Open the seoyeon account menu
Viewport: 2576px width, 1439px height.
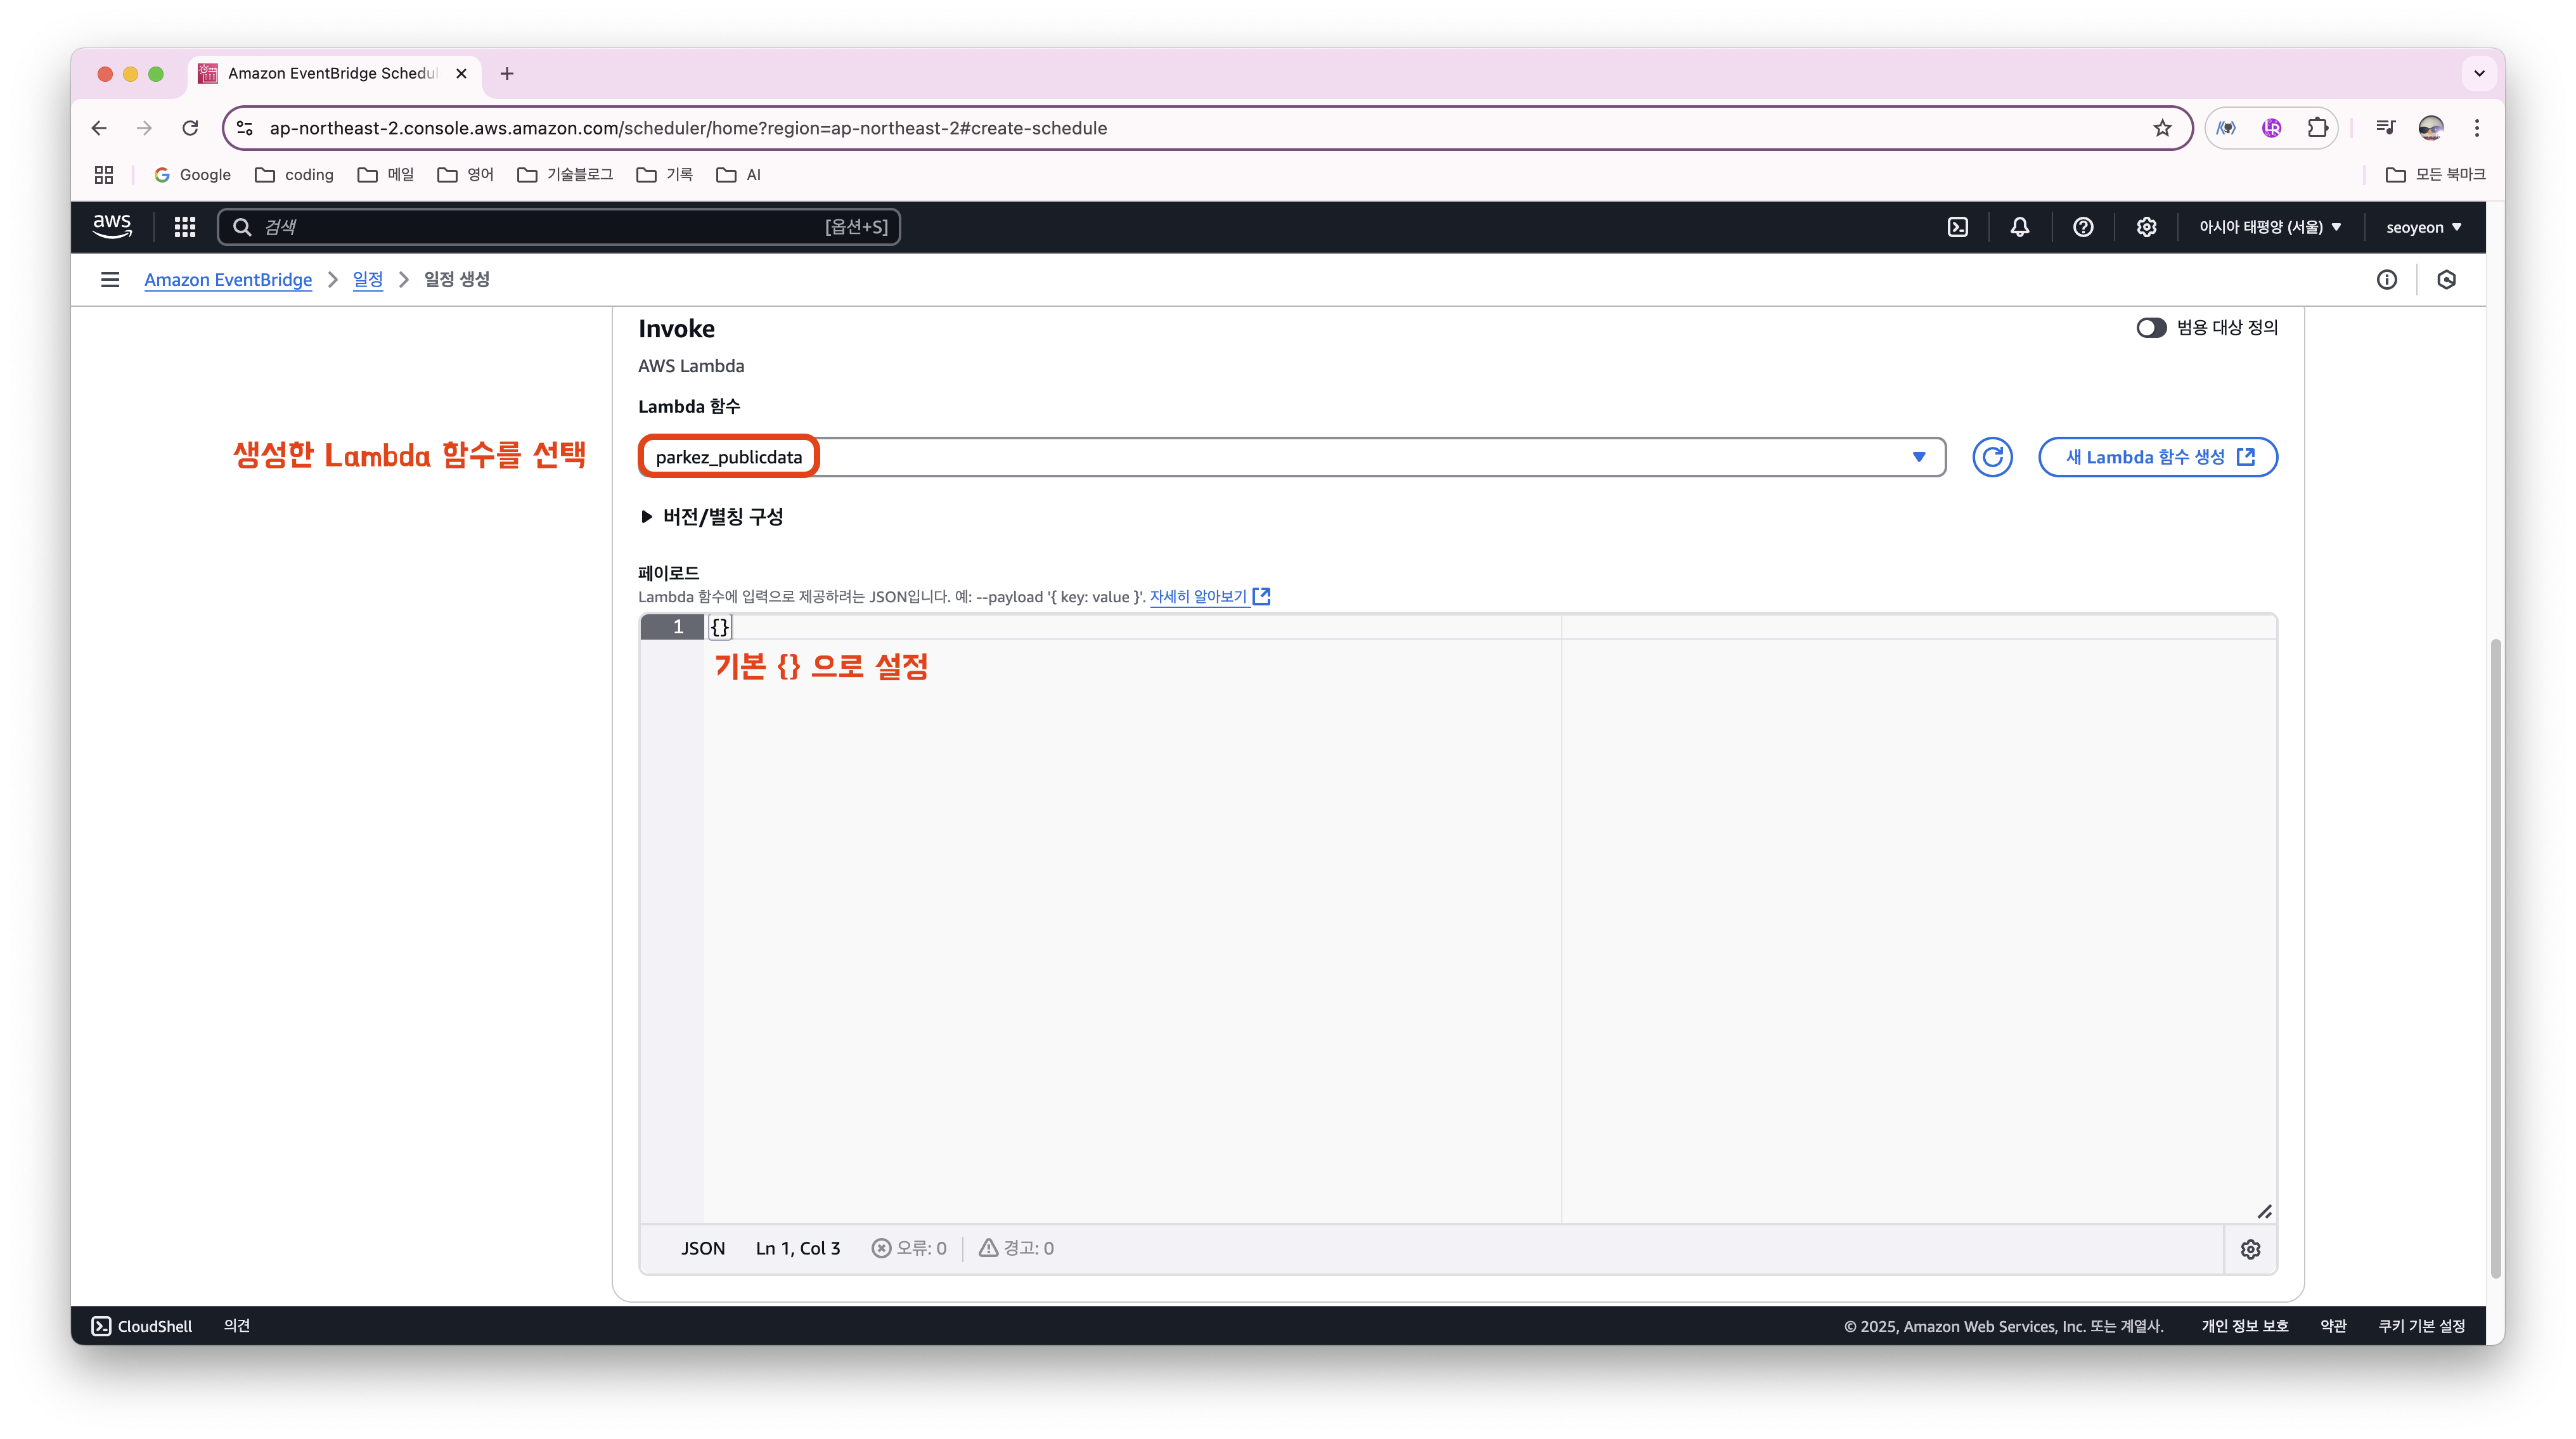[x=2424, y=227]
